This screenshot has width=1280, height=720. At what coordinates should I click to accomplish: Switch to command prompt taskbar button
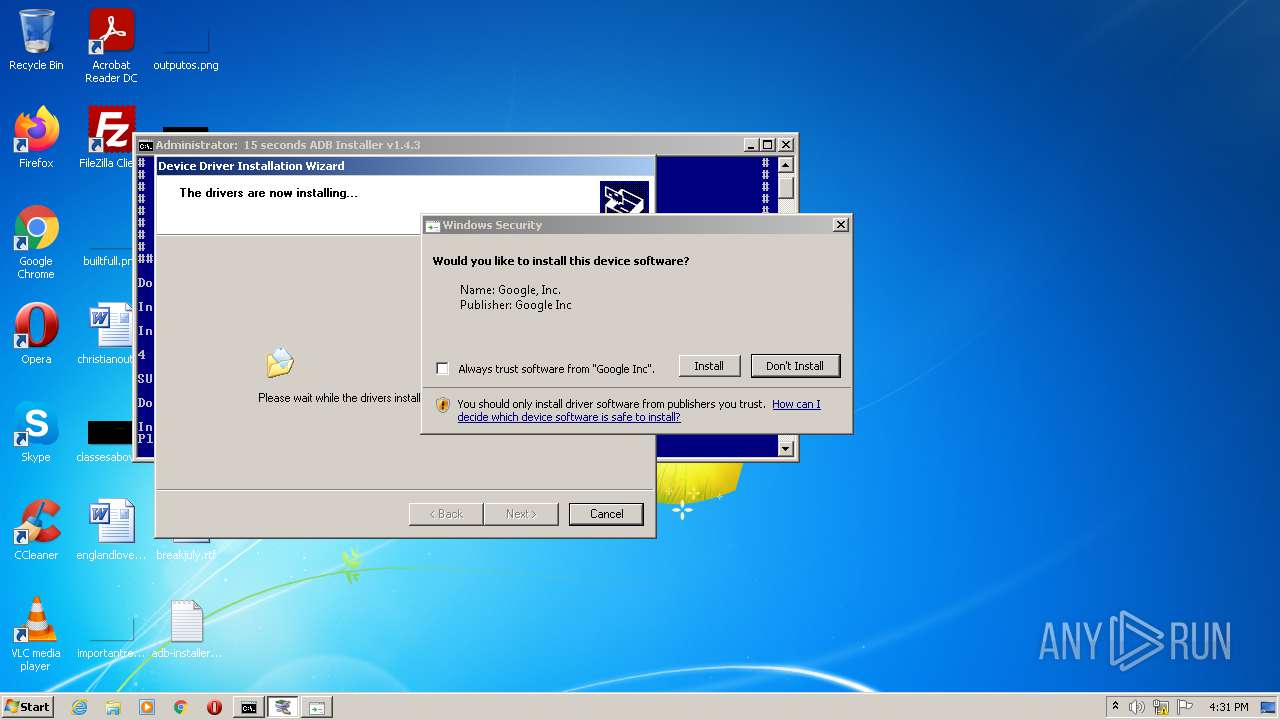[x=248, y=707]
